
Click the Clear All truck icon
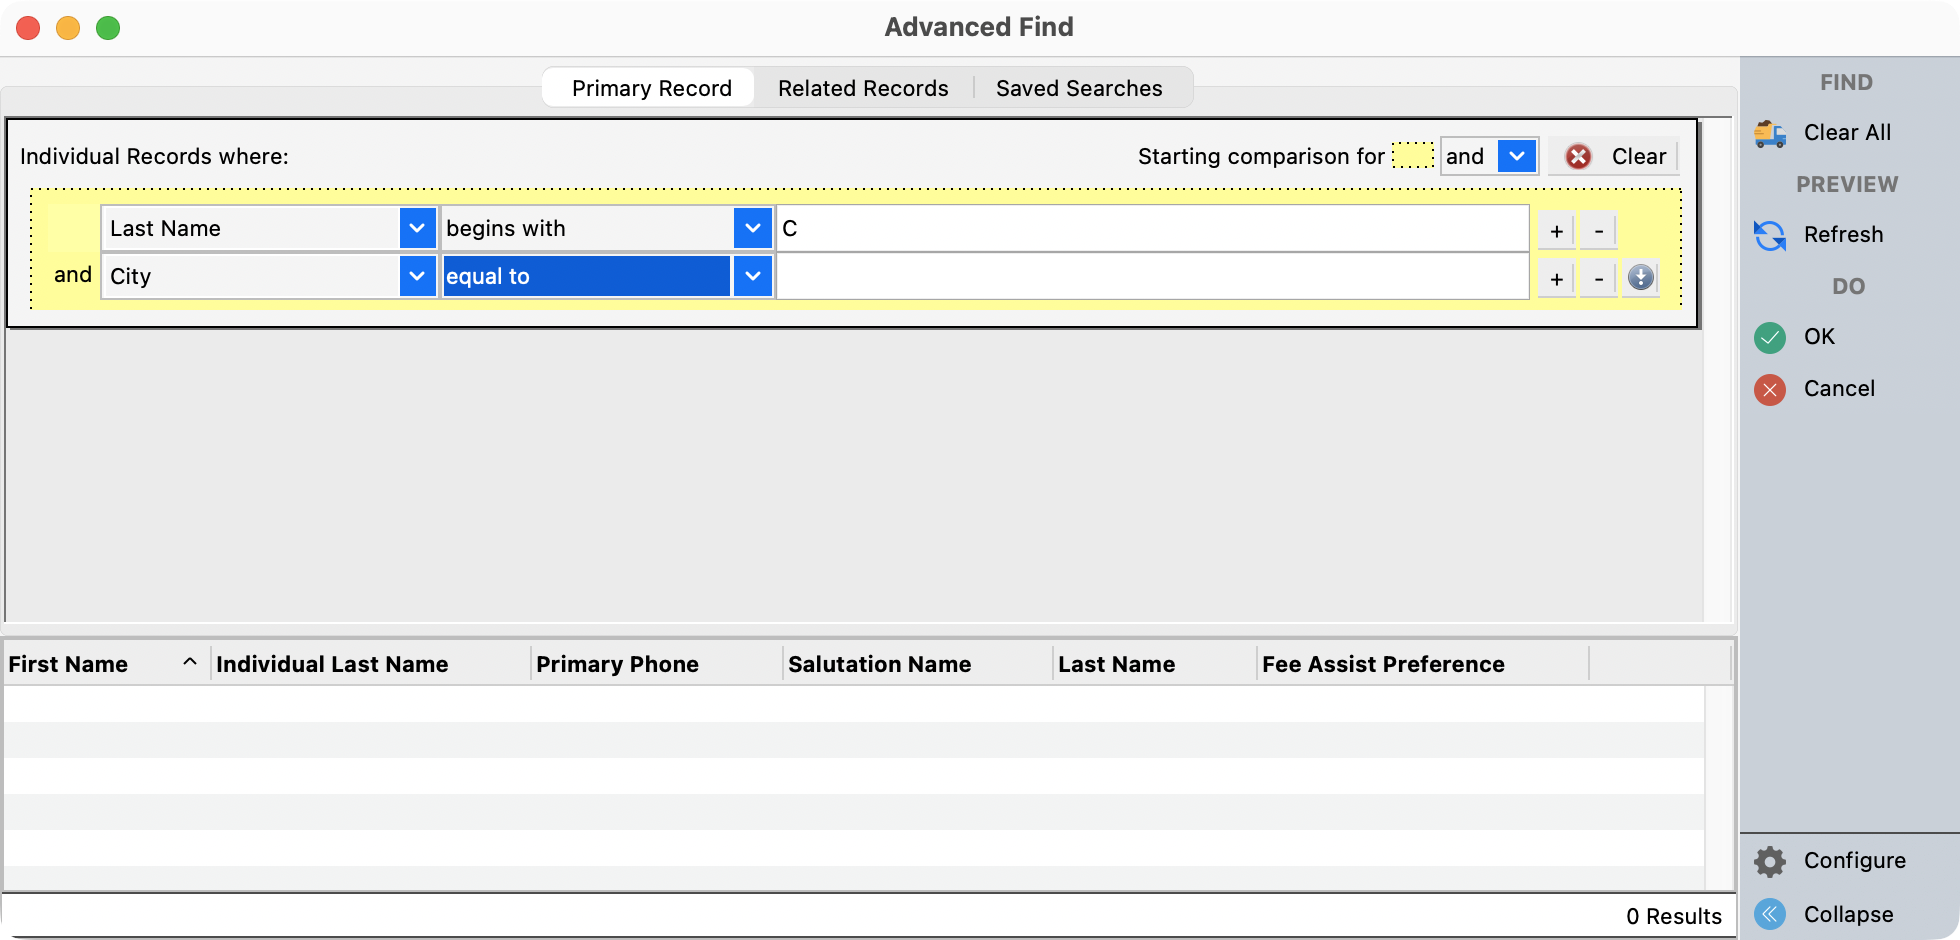[x=1770, y=133]
